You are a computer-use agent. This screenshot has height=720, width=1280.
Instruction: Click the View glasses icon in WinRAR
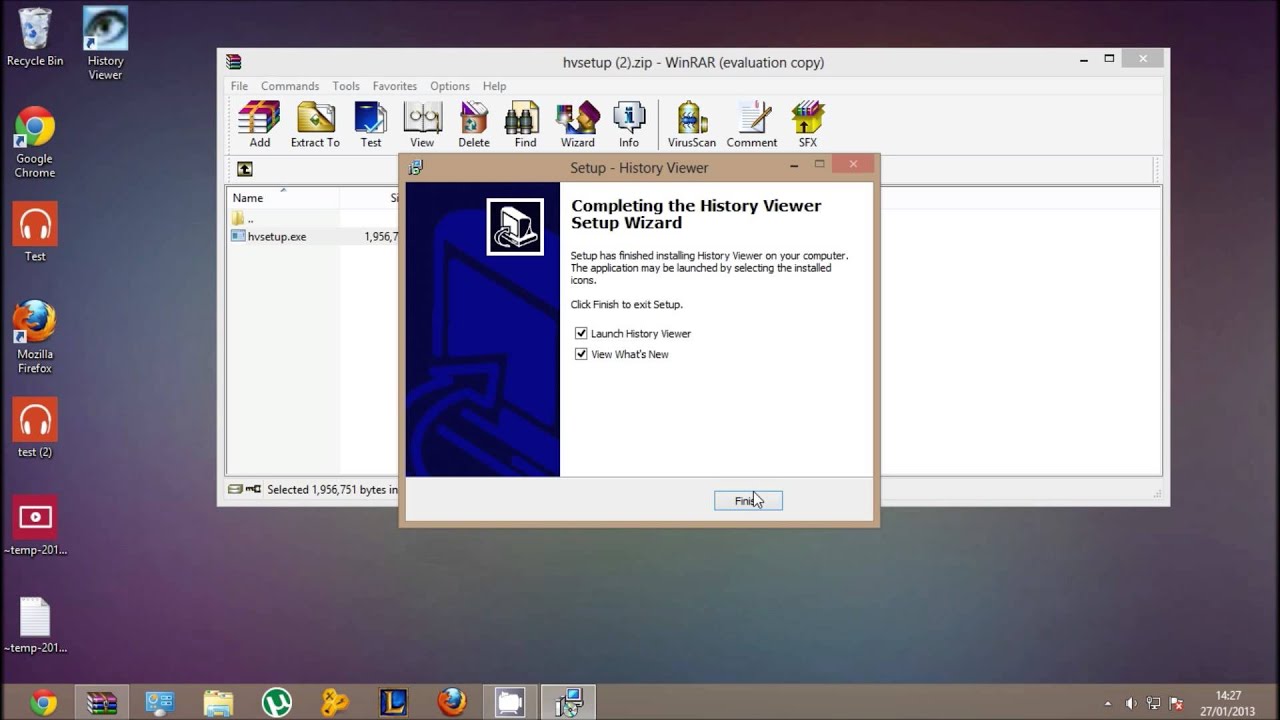click(x=422, y=124)
